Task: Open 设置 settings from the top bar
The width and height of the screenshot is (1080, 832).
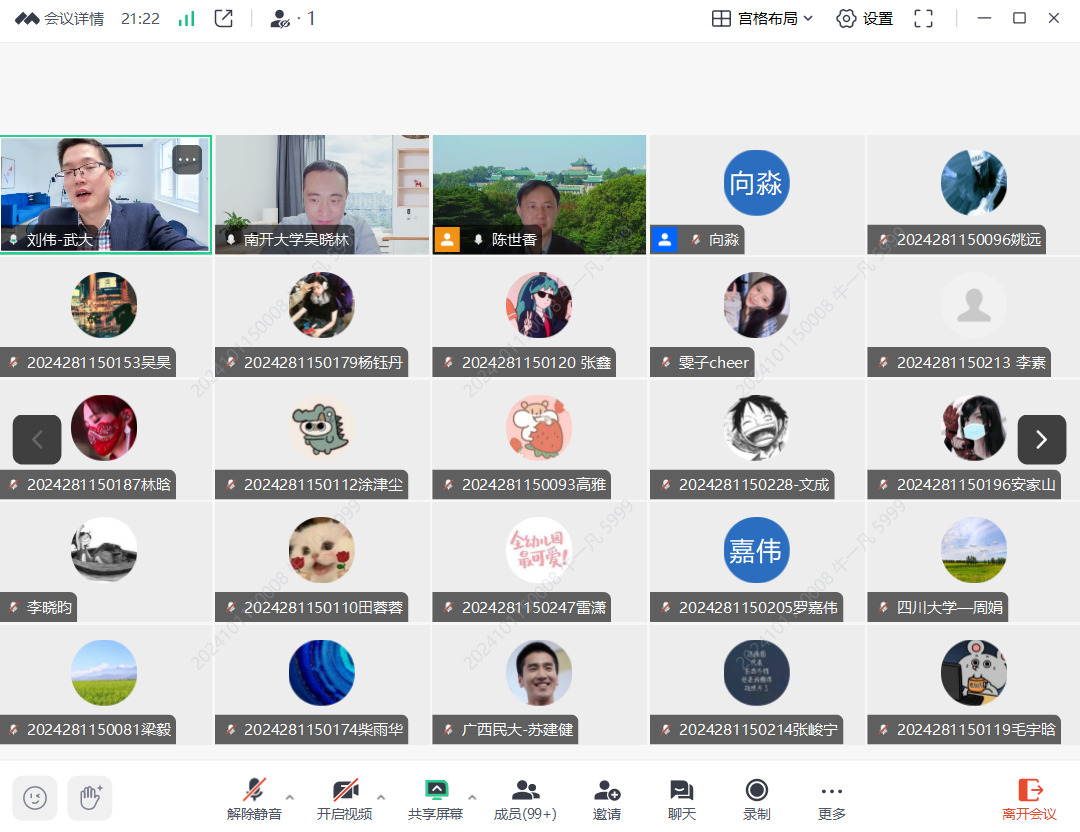Action: pos(865,18)
